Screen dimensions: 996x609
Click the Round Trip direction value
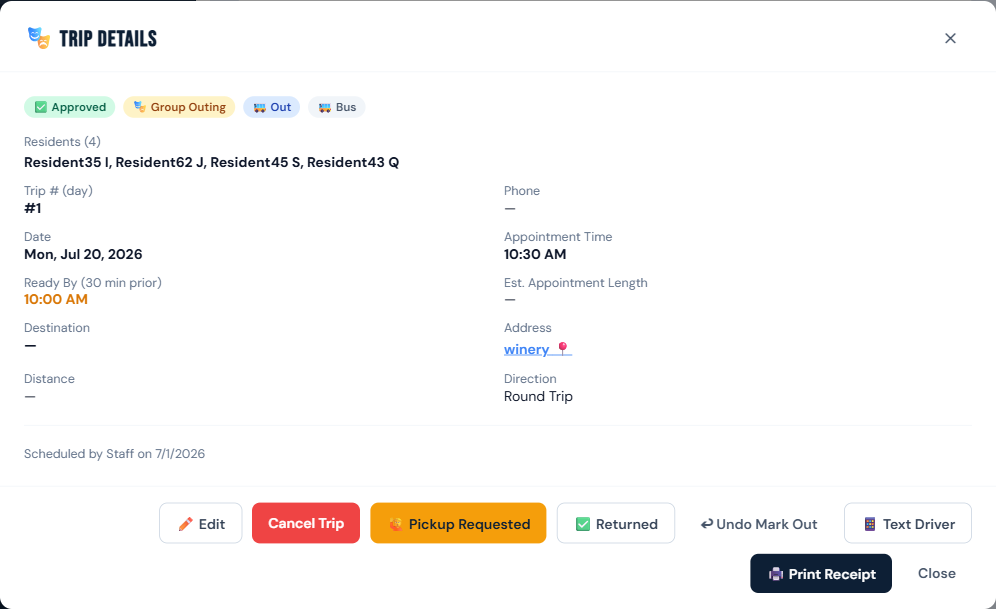(x=538, y=396)
